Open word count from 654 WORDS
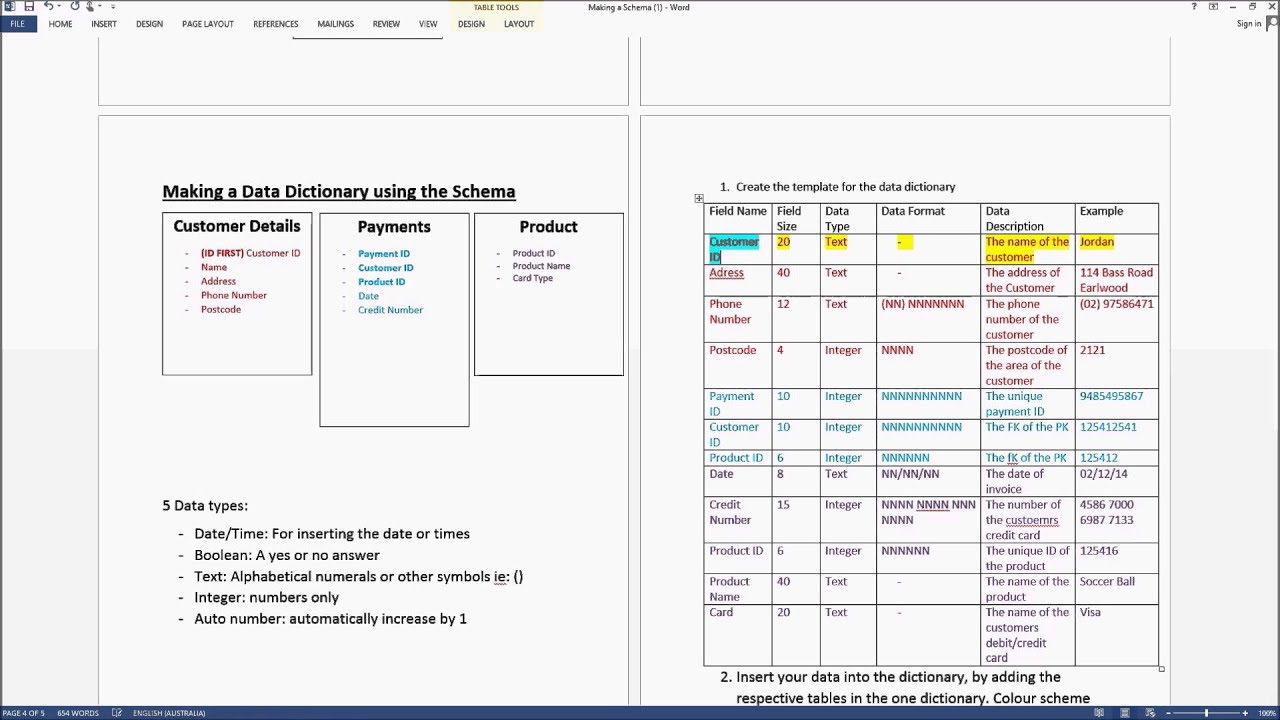Image resolution: width=1280 pixels, height=720 pixels. [x=78, y=713]
